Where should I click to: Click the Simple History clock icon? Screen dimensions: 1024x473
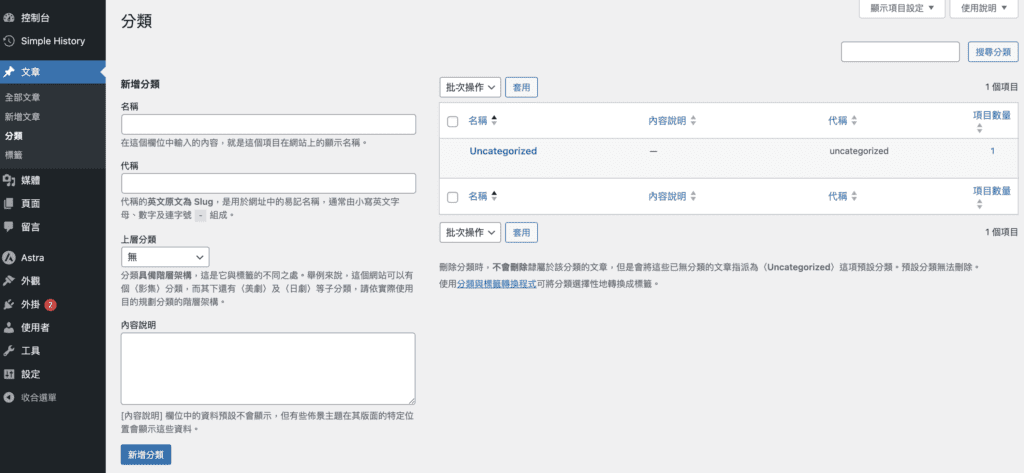click(8, 41)
